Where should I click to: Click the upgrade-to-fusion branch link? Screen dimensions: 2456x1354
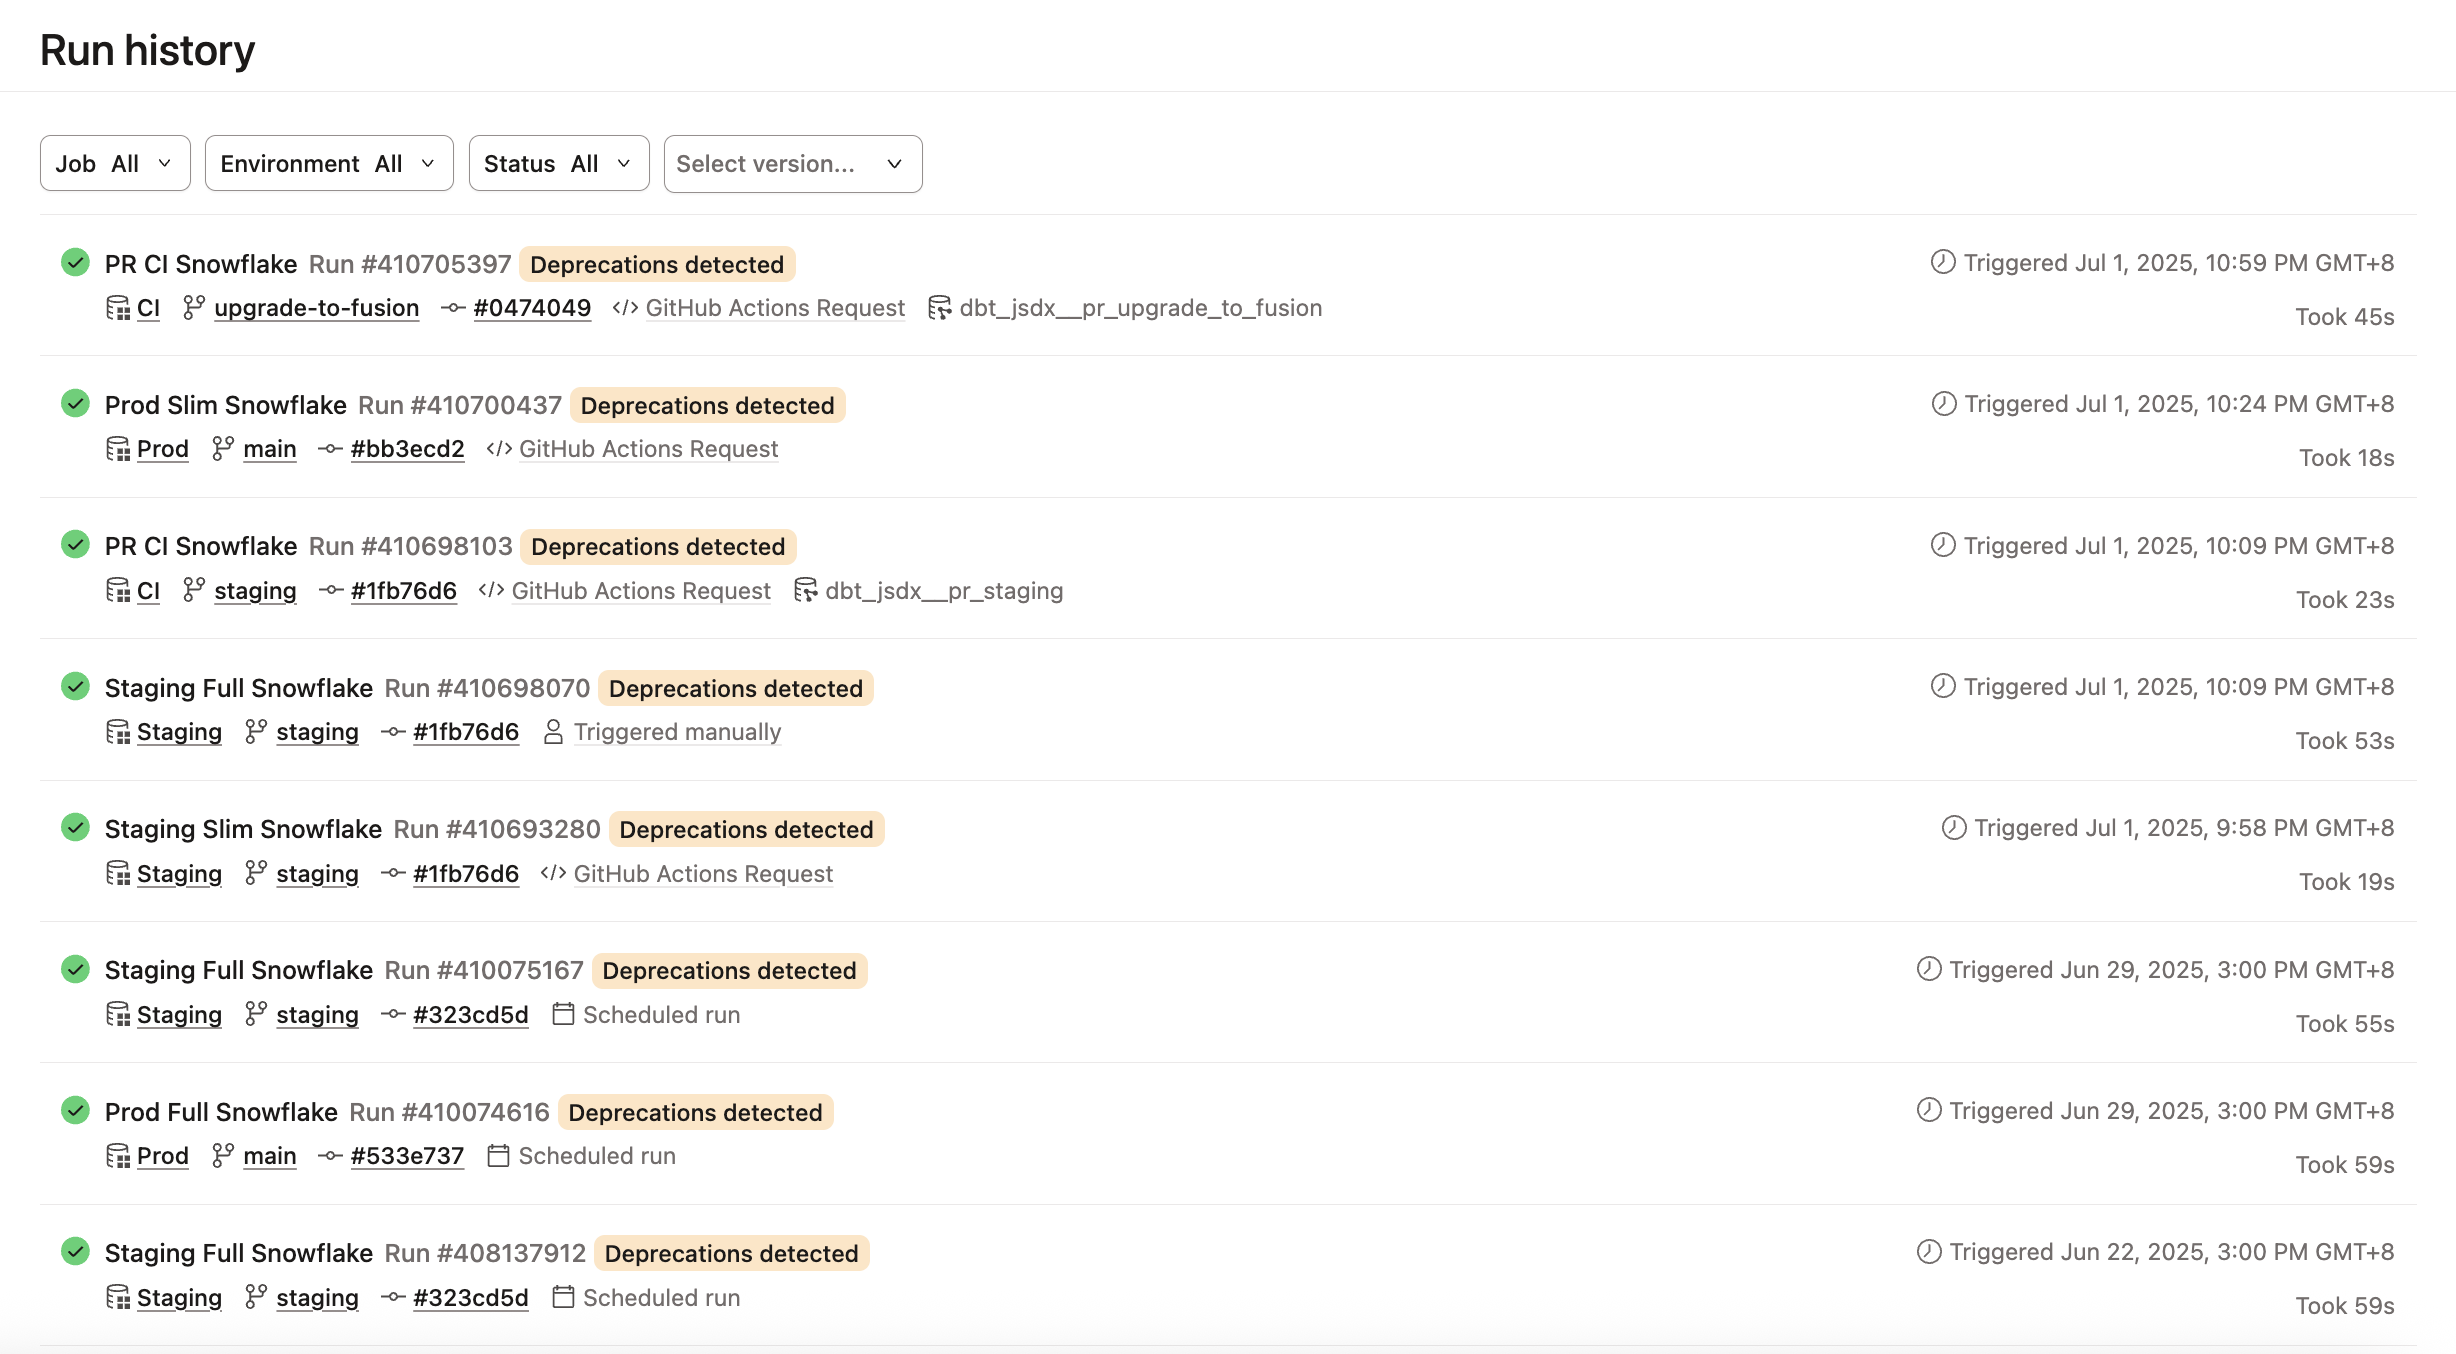316,308
